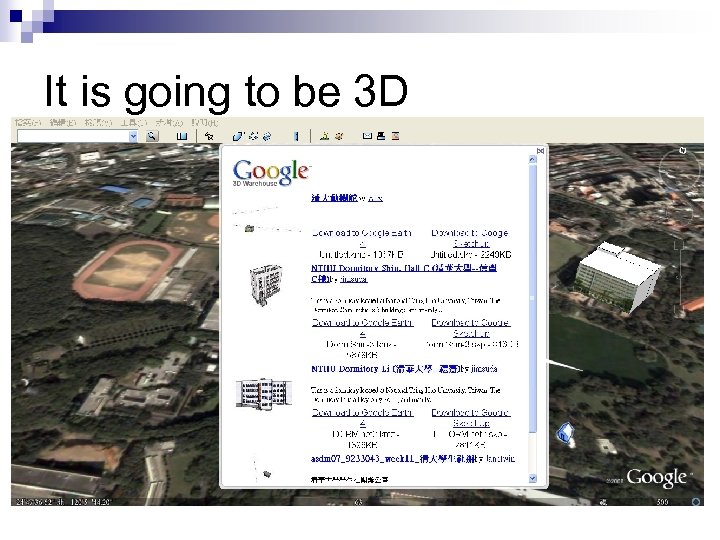This screenshot has width=720, height=540.
Task: Select the Add Polygon tool icon
Action: pyautogui.click(x=238, y=136)
